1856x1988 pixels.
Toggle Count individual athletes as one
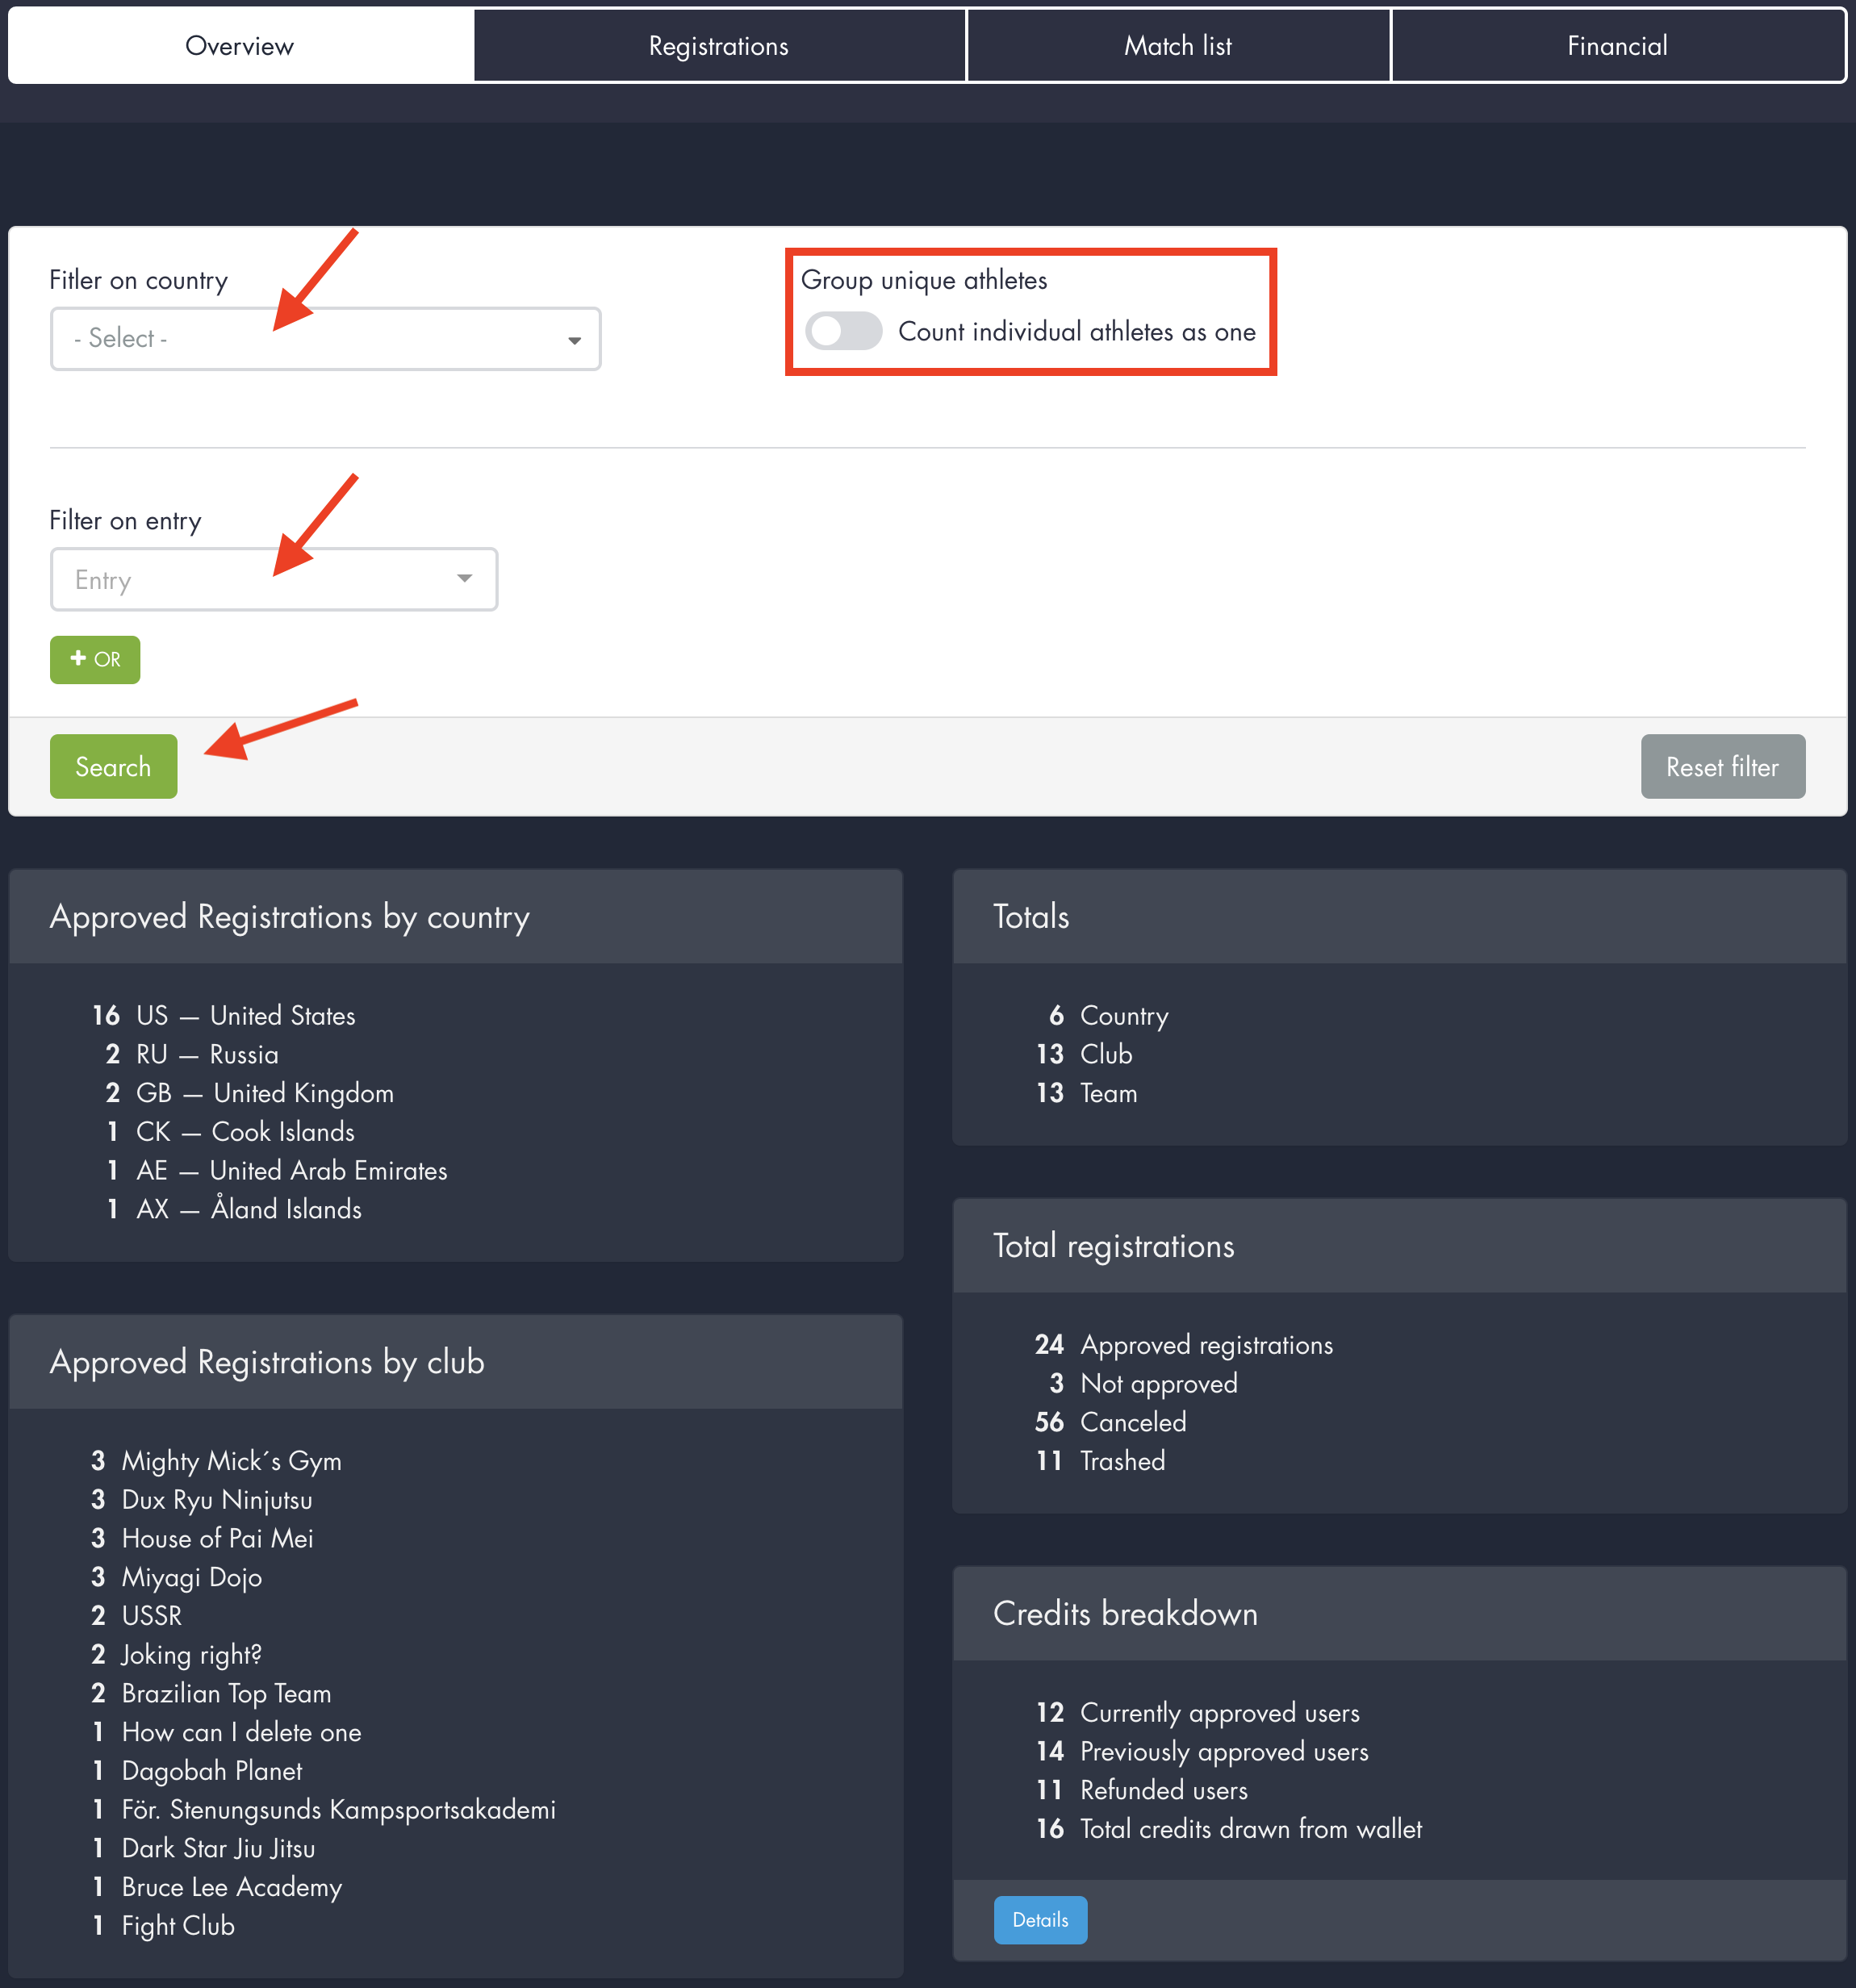(843, 331)
